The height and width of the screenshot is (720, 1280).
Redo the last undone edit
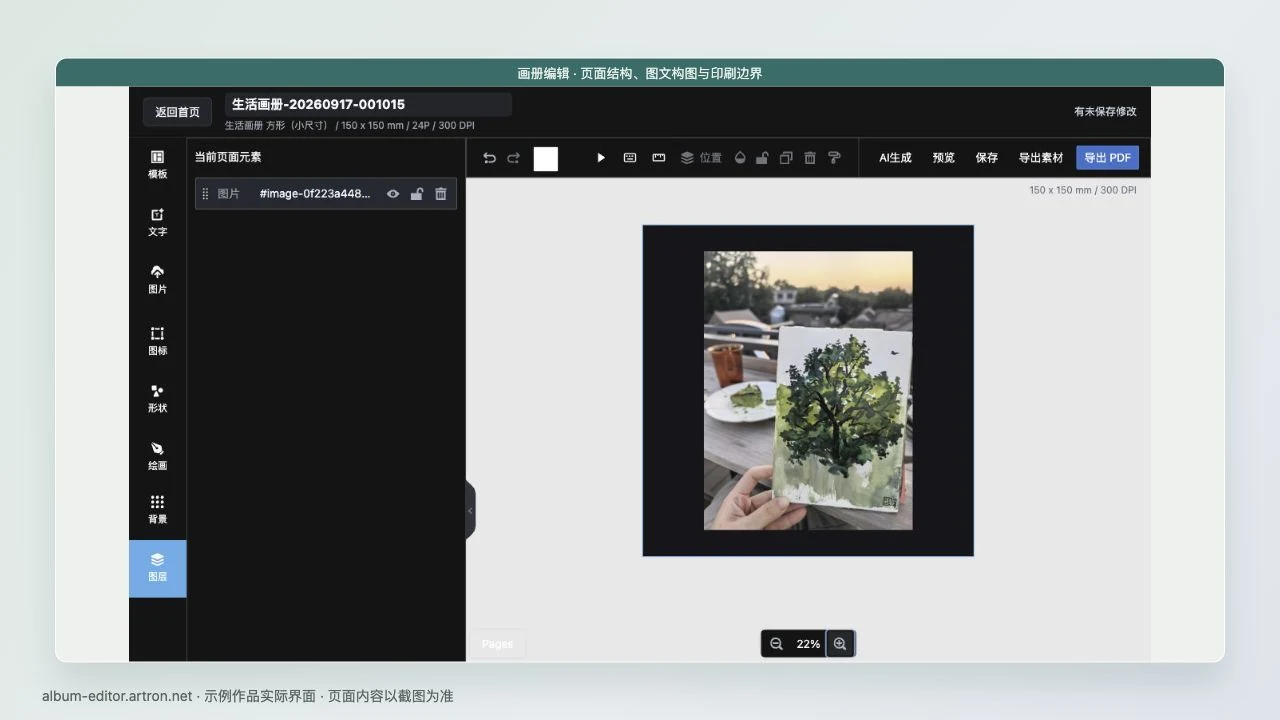(x=514, y=158)
